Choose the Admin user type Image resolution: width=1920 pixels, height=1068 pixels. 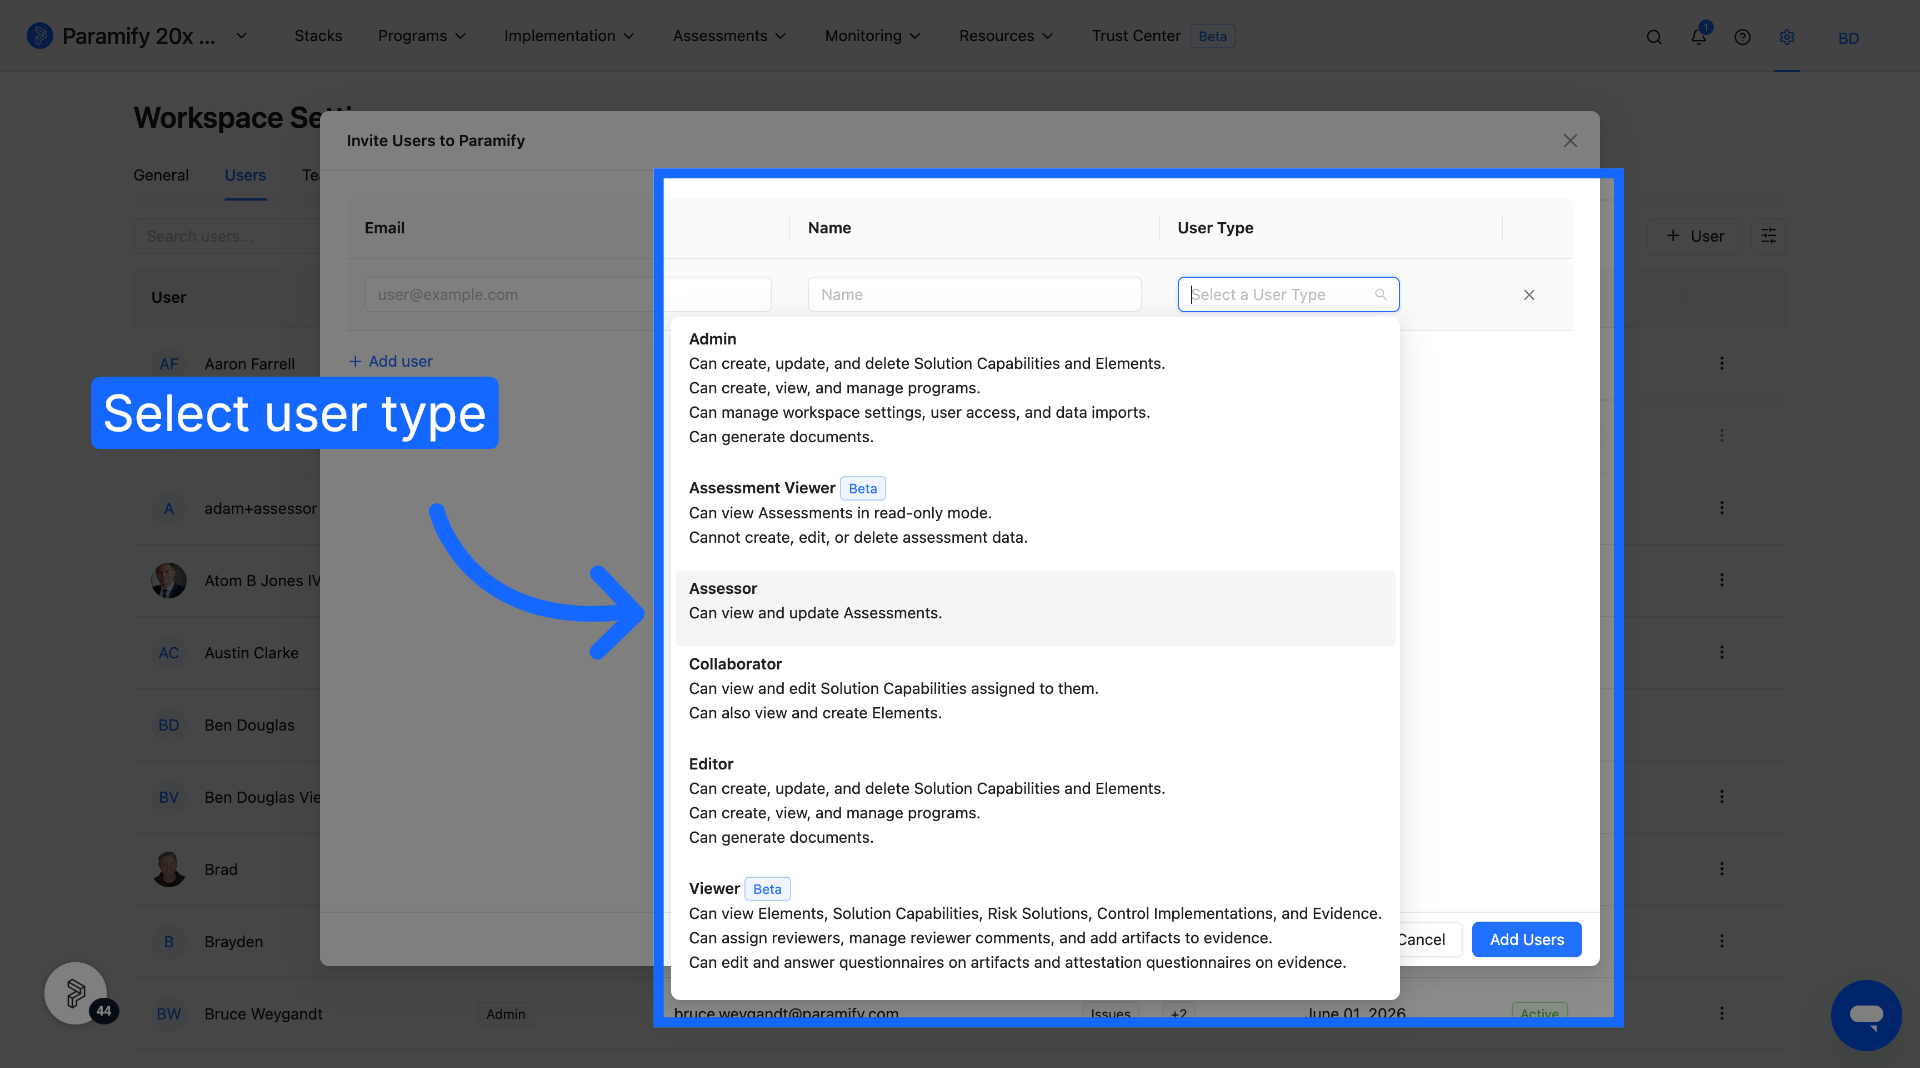[x=1035, y=388]
